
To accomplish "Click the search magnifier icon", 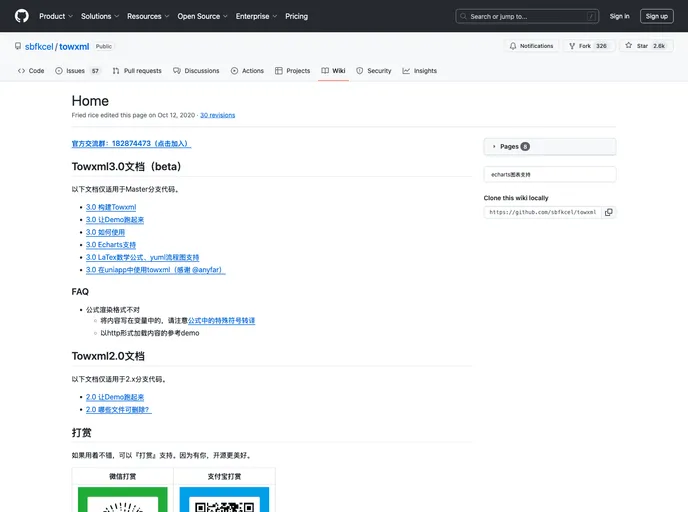I will tap(463, 16).
